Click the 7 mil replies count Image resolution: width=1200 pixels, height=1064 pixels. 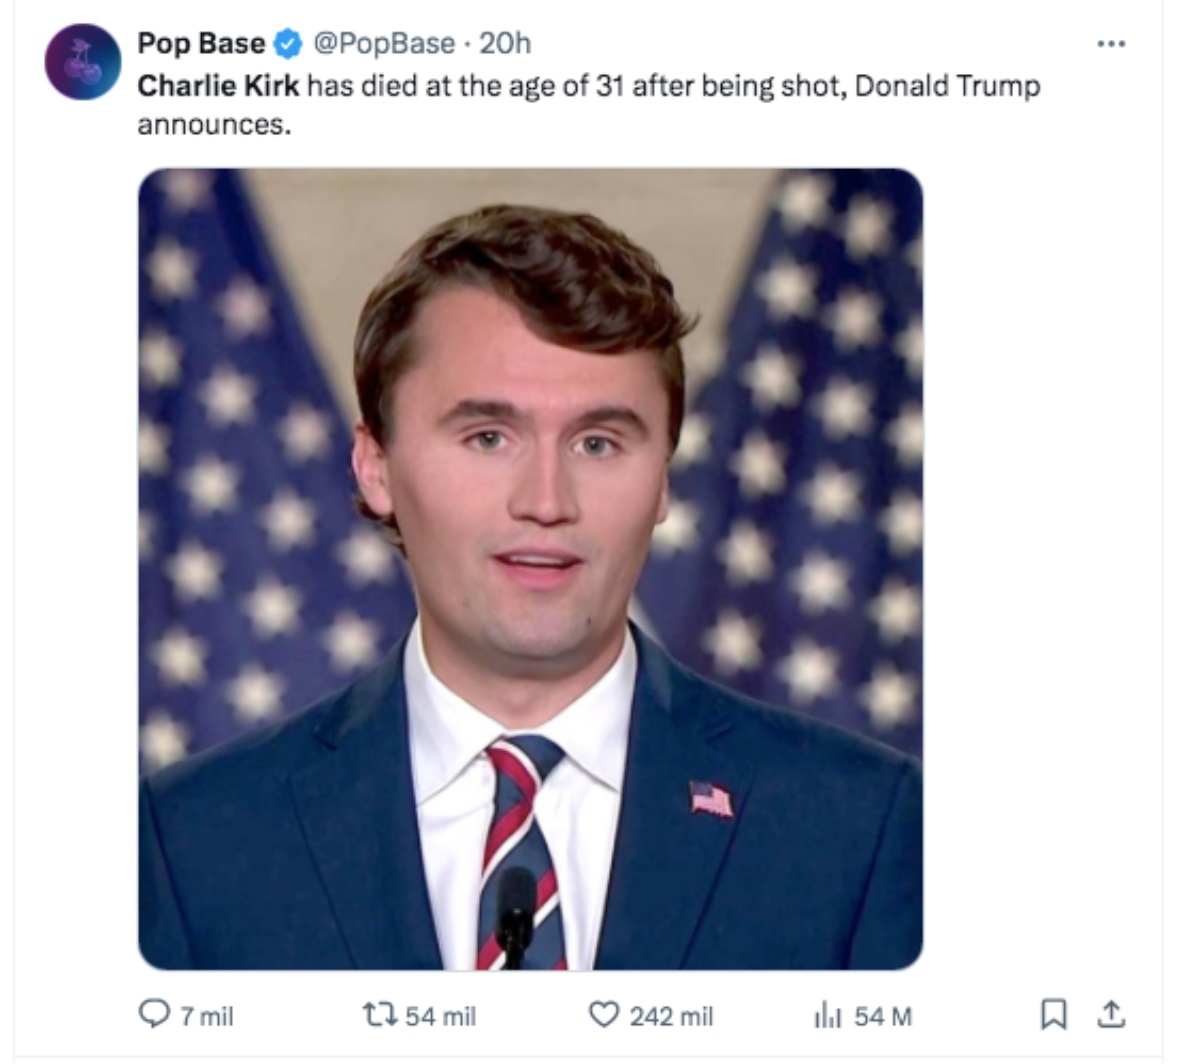(x=206, y=1017)
